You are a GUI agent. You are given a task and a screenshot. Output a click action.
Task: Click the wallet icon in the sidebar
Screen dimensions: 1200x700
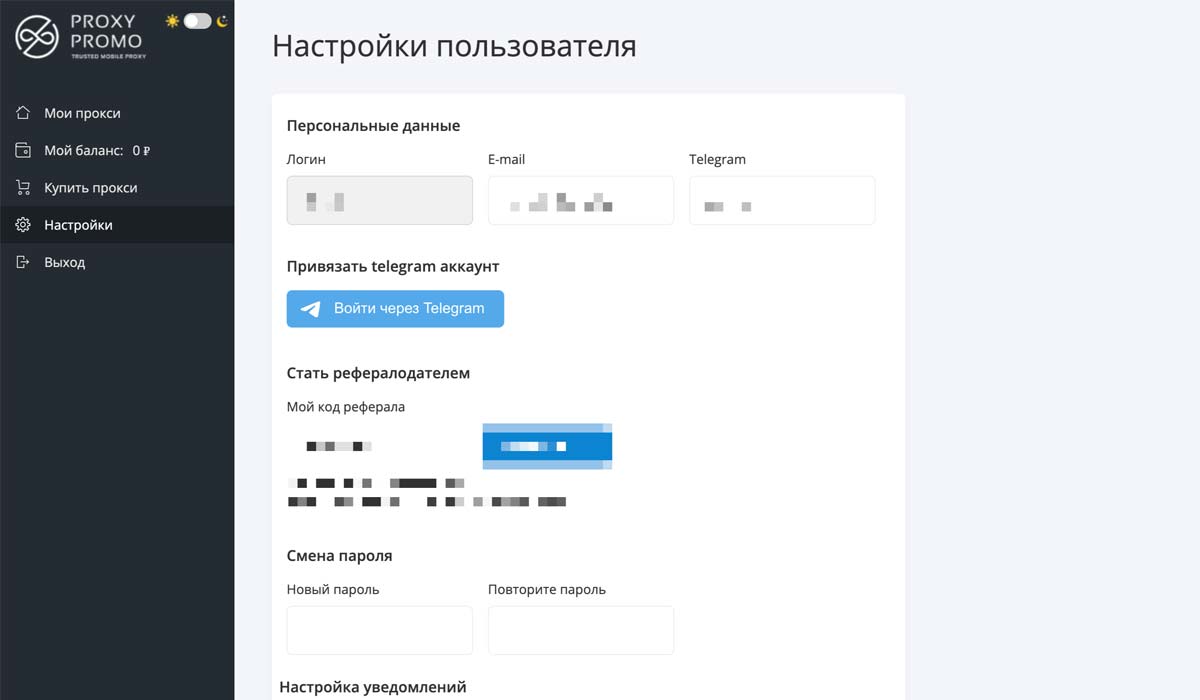[x=23, y=150]
